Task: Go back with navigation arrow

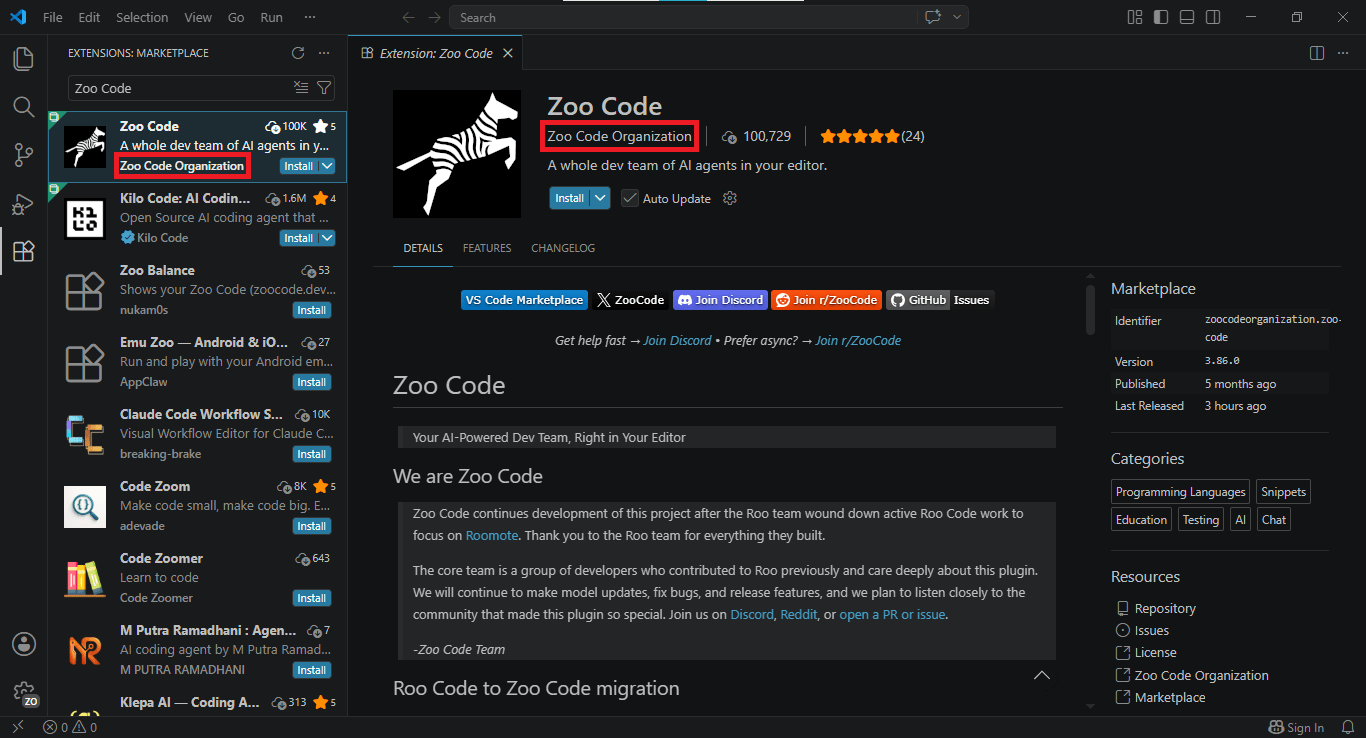Action: [407, 17]
